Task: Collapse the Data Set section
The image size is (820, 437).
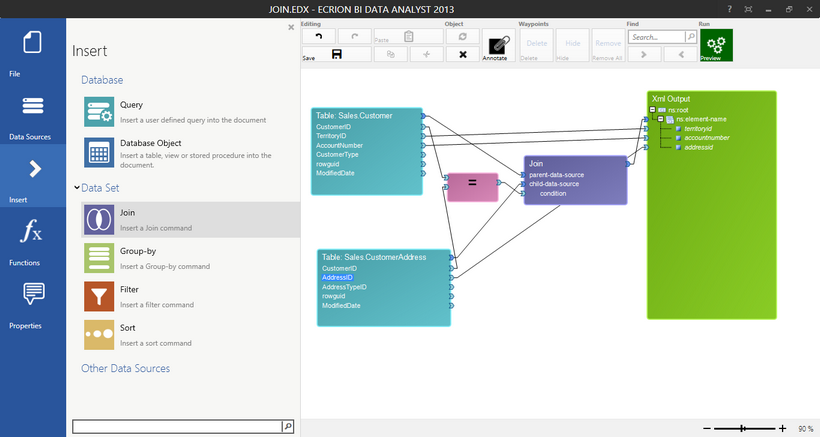Action: tap(77, 187)
